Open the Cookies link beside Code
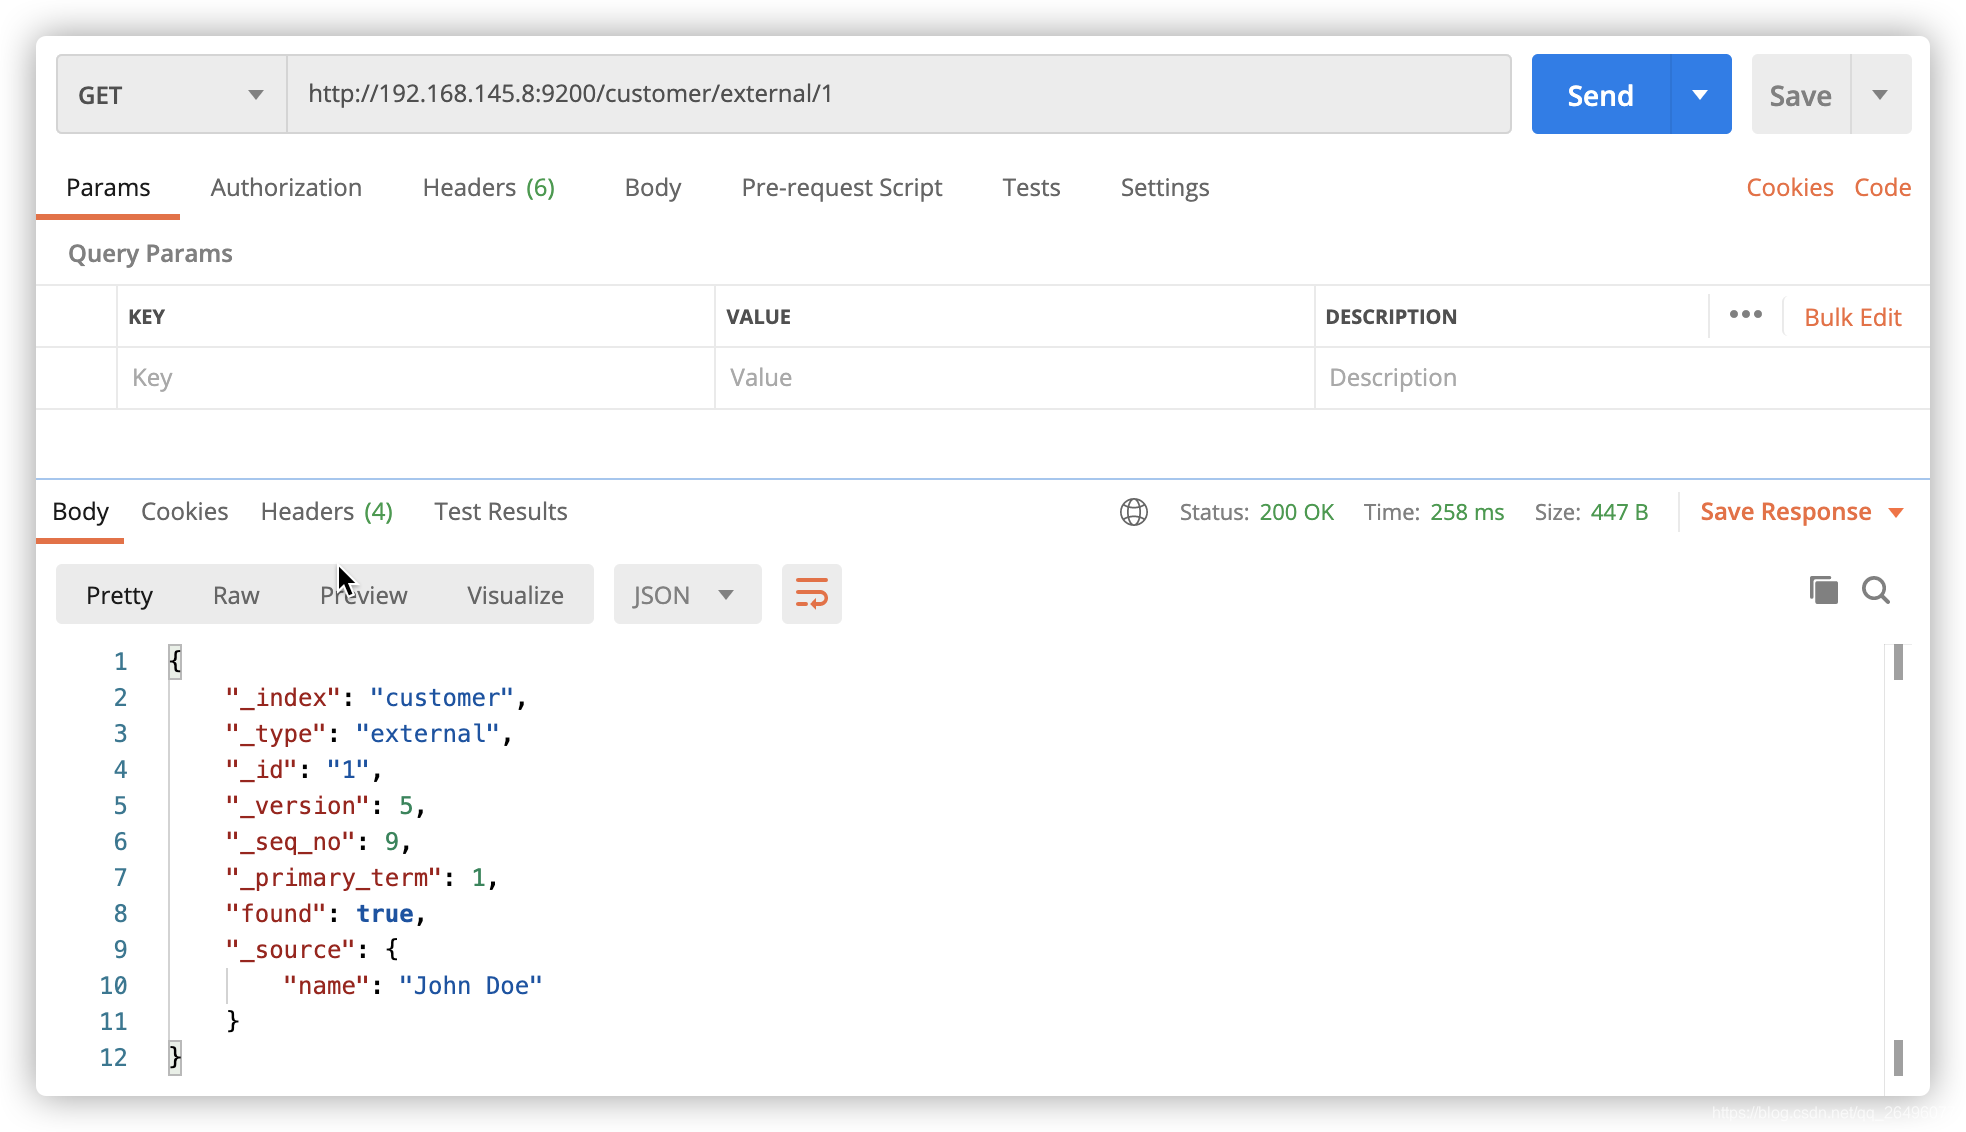Image resolution: width=1966 pixels, height=1132 pixels. 1789,188
